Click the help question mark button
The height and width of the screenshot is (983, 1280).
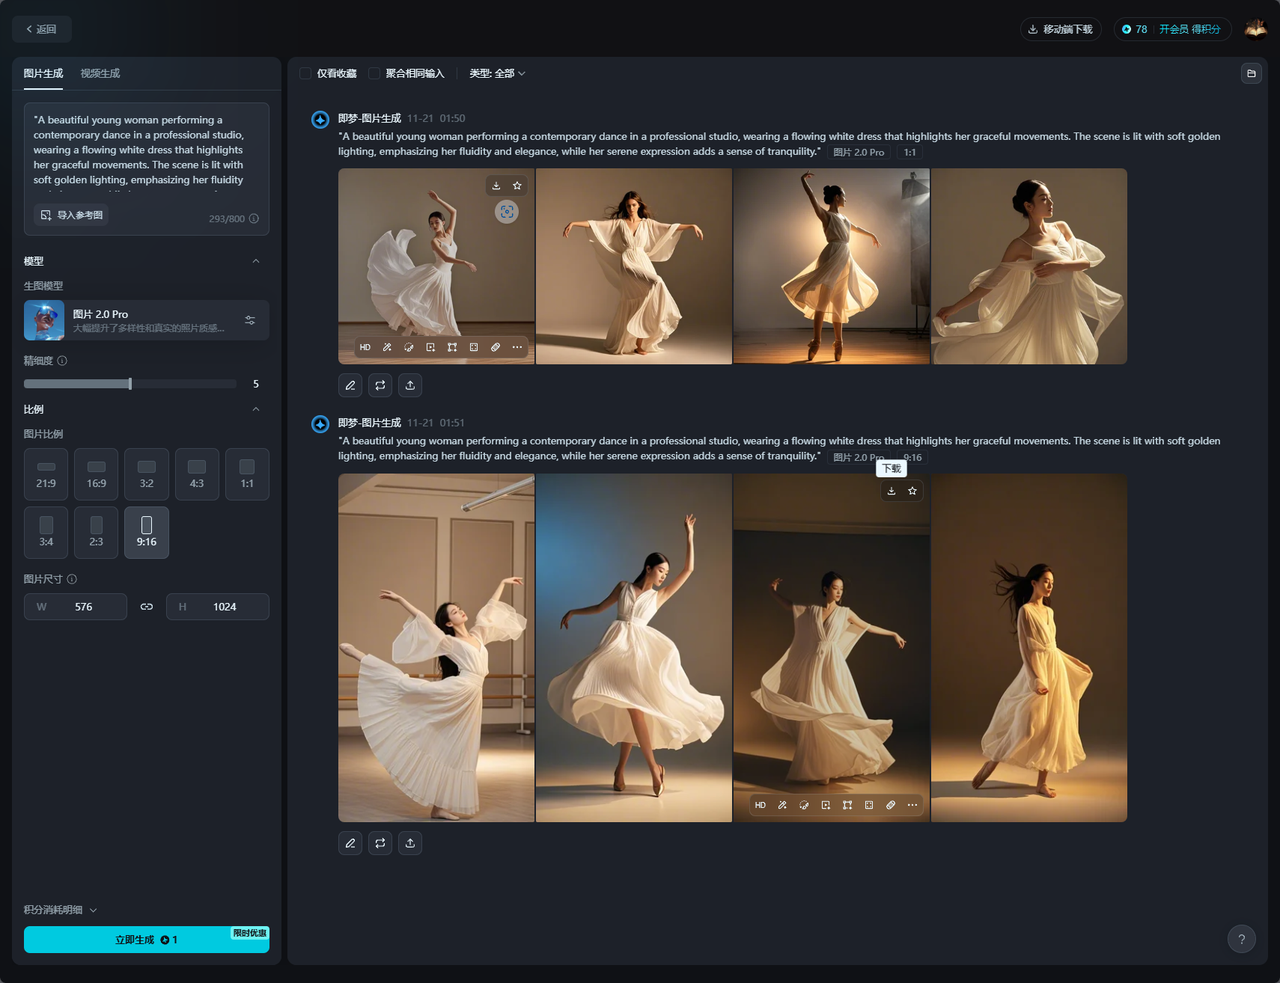click(x=1241, y=939)
